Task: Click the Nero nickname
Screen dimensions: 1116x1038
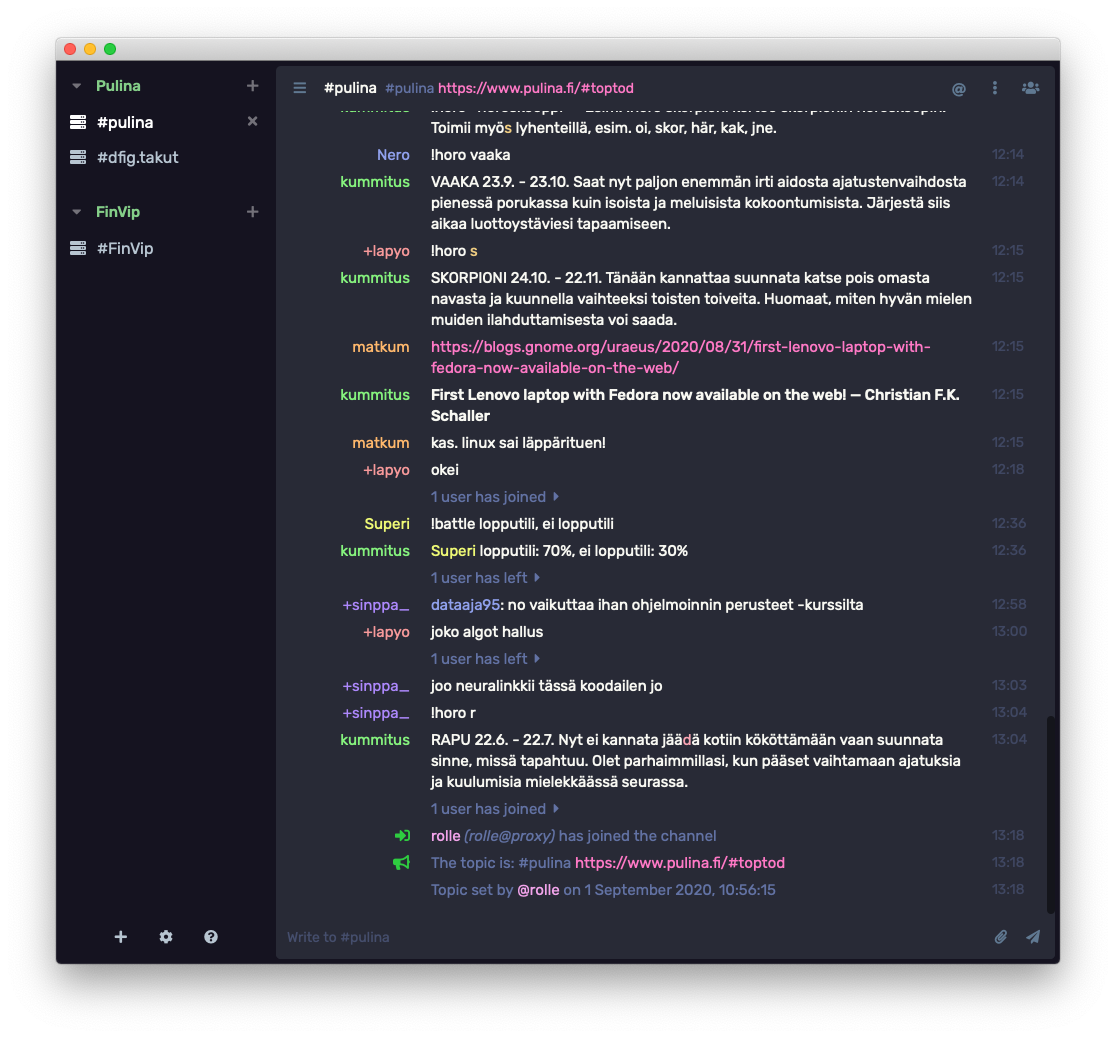Action: [393, 155]
